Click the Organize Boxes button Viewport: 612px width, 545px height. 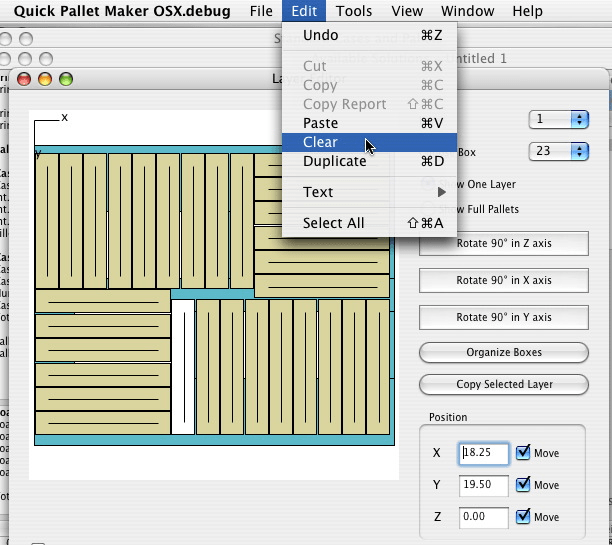pyautogui.click(x=503, y=352)
